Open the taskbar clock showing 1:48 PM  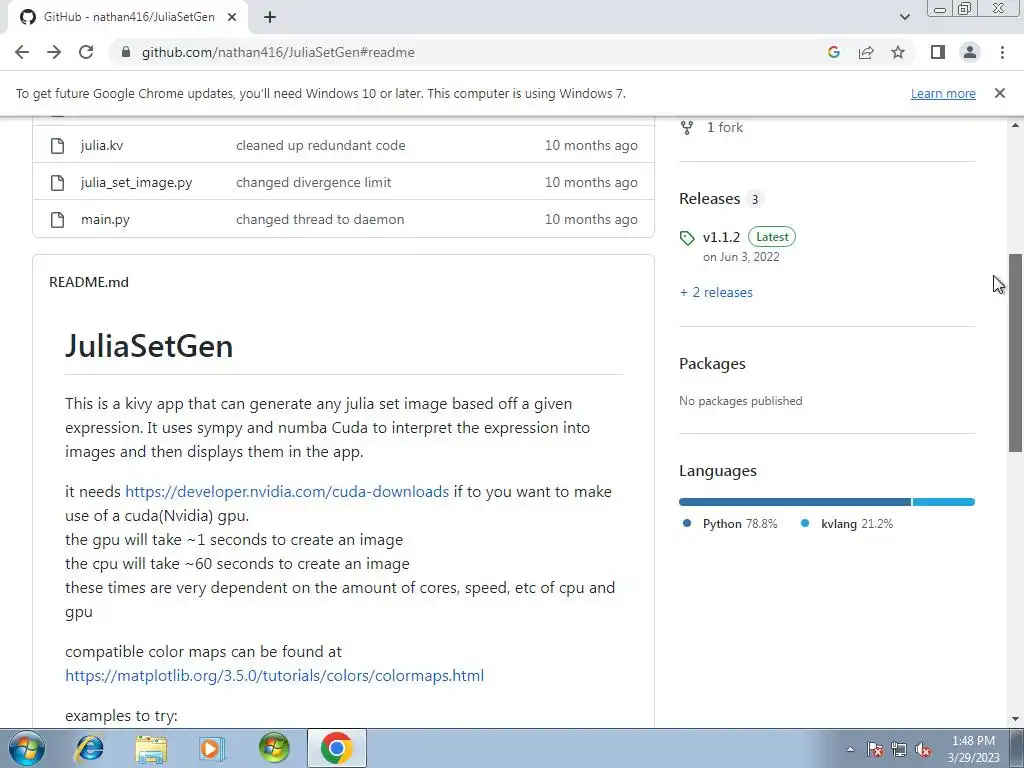(x=973, y=749)
